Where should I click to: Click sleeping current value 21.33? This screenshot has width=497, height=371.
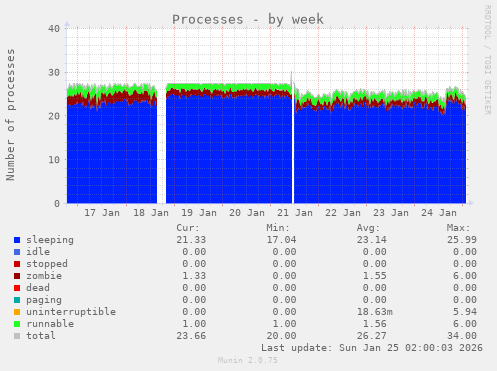pyautogui.click(x=191, y=240)
